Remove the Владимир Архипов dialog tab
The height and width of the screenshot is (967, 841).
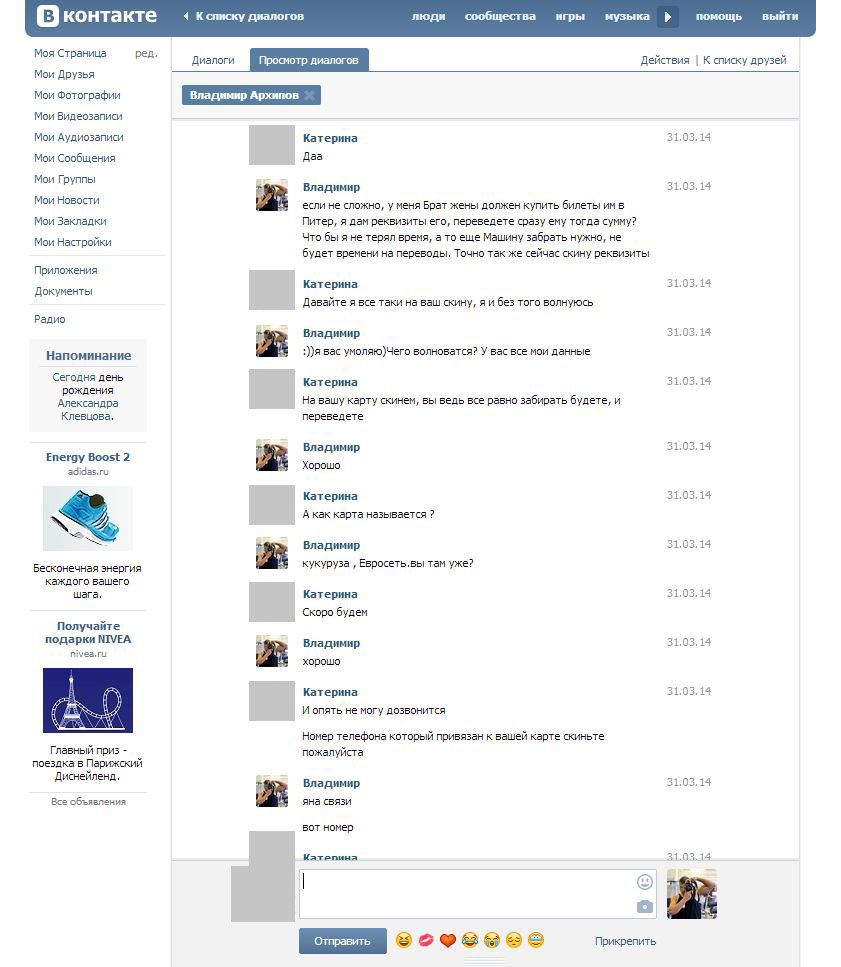(x=310, y=96)
